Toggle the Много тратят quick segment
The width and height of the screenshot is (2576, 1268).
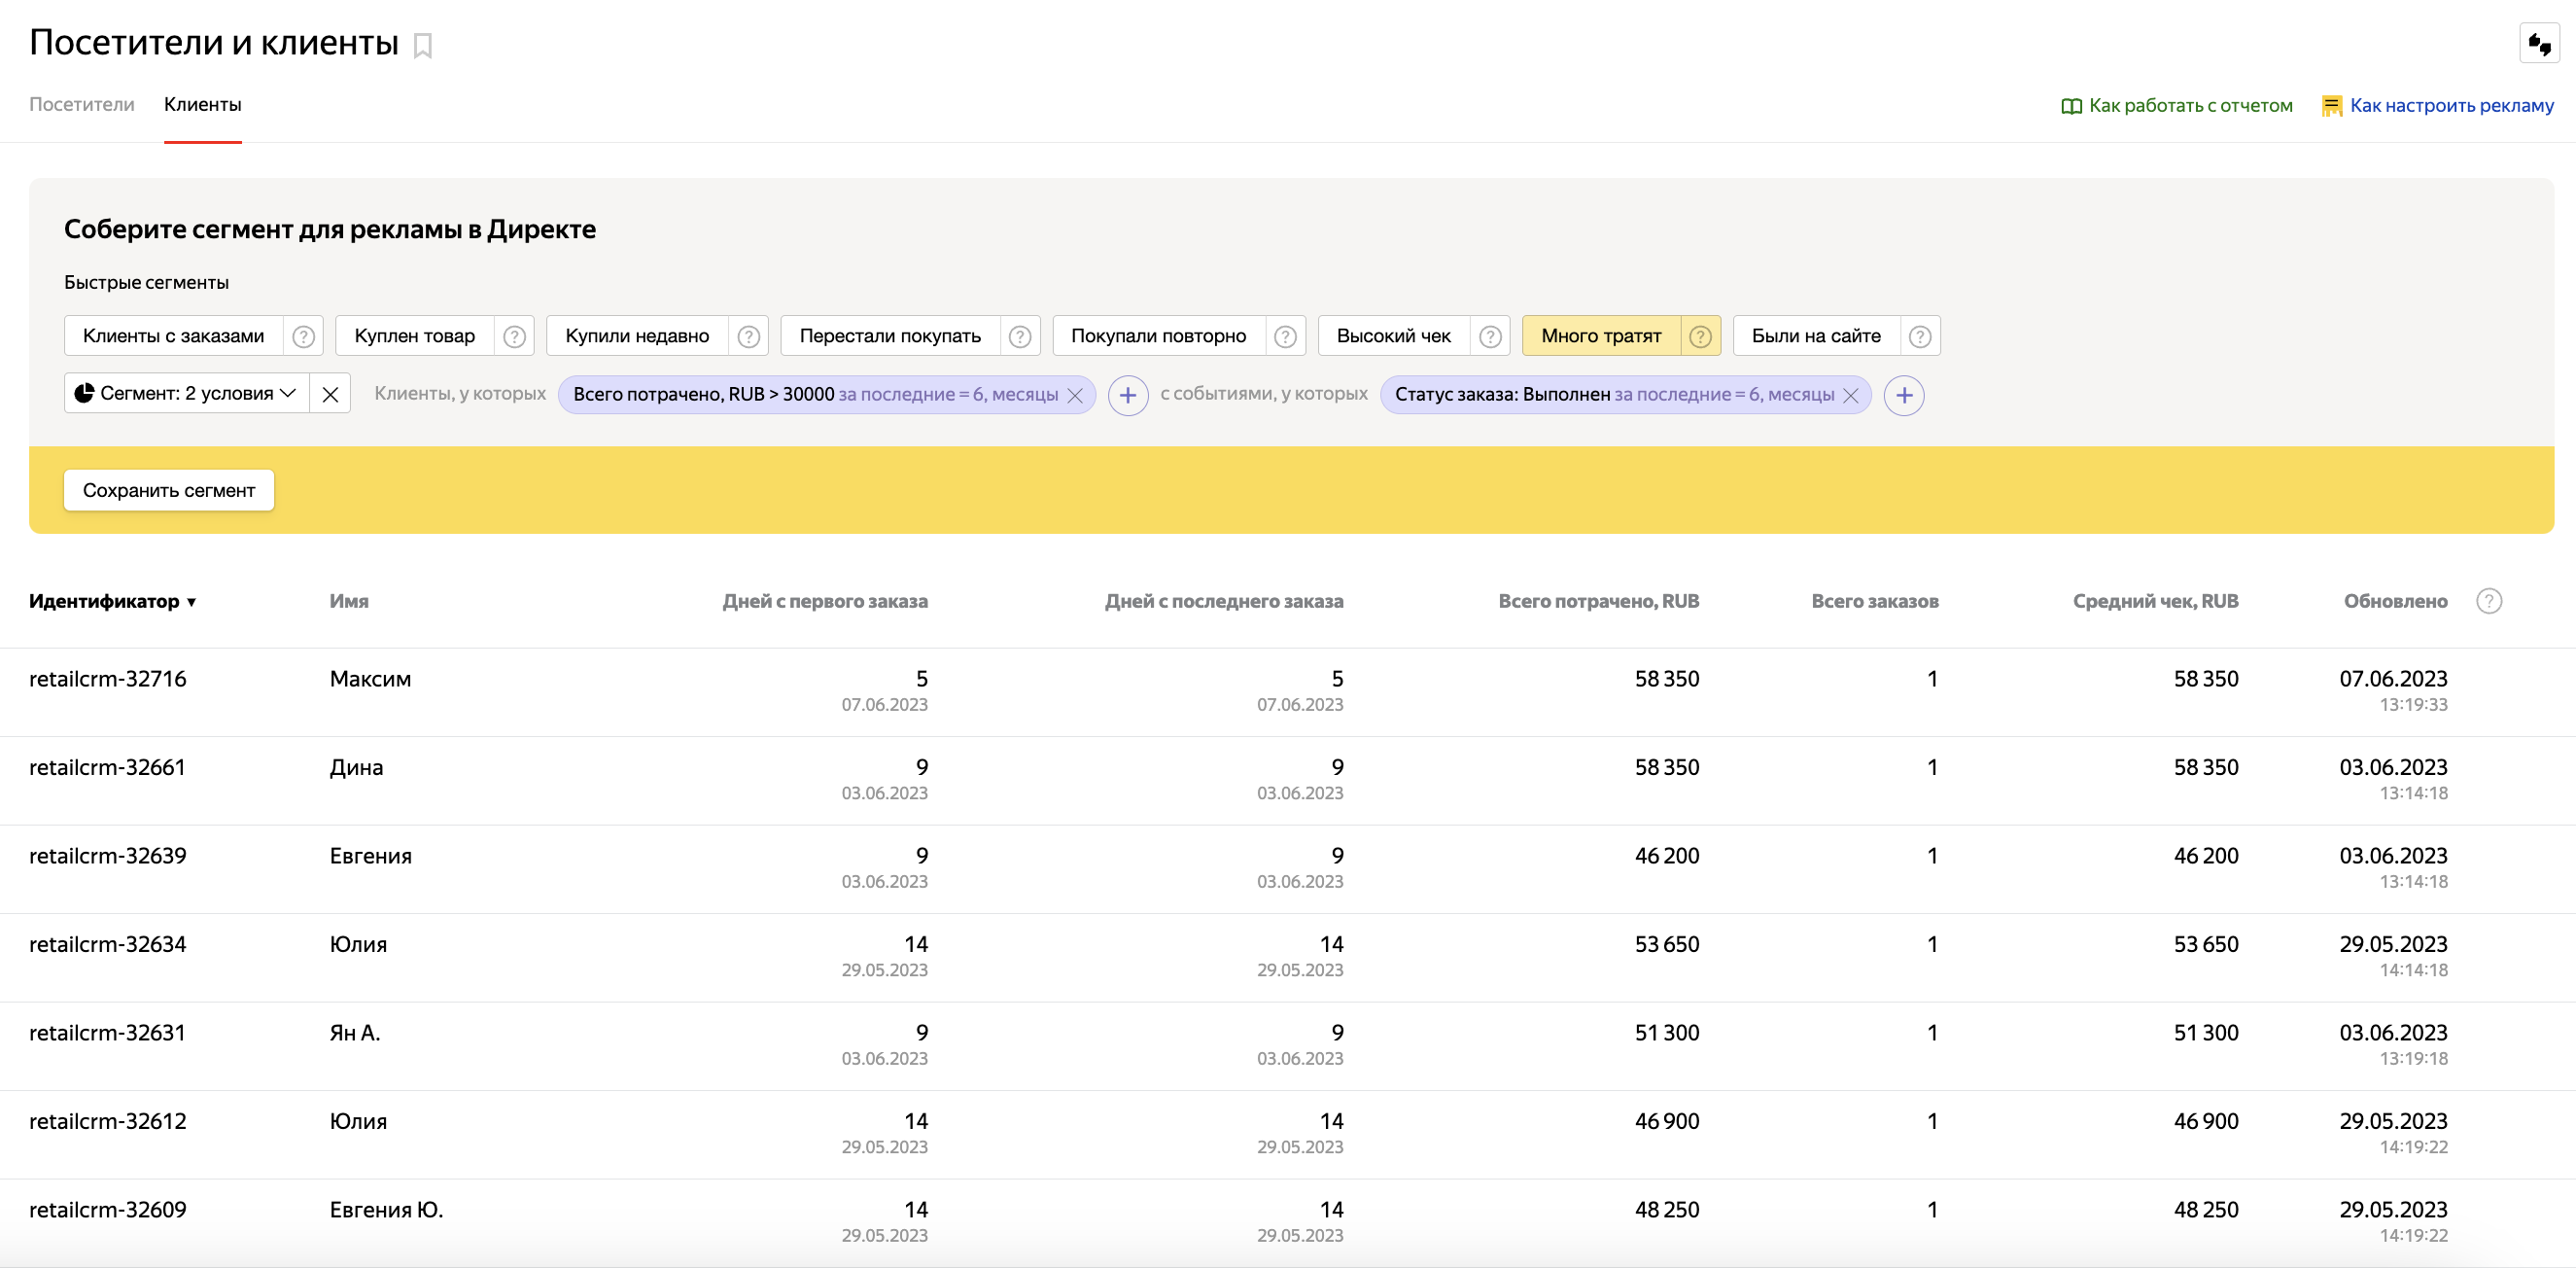(x=1600, y=336)
